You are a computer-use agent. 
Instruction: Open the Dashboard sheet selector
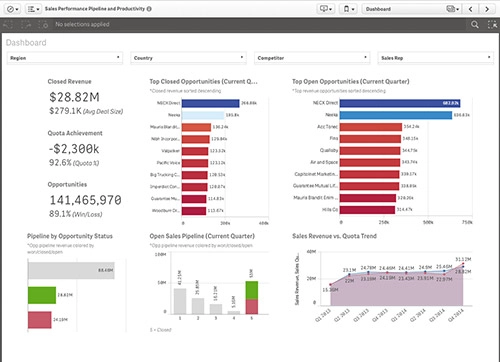(411, 9)
